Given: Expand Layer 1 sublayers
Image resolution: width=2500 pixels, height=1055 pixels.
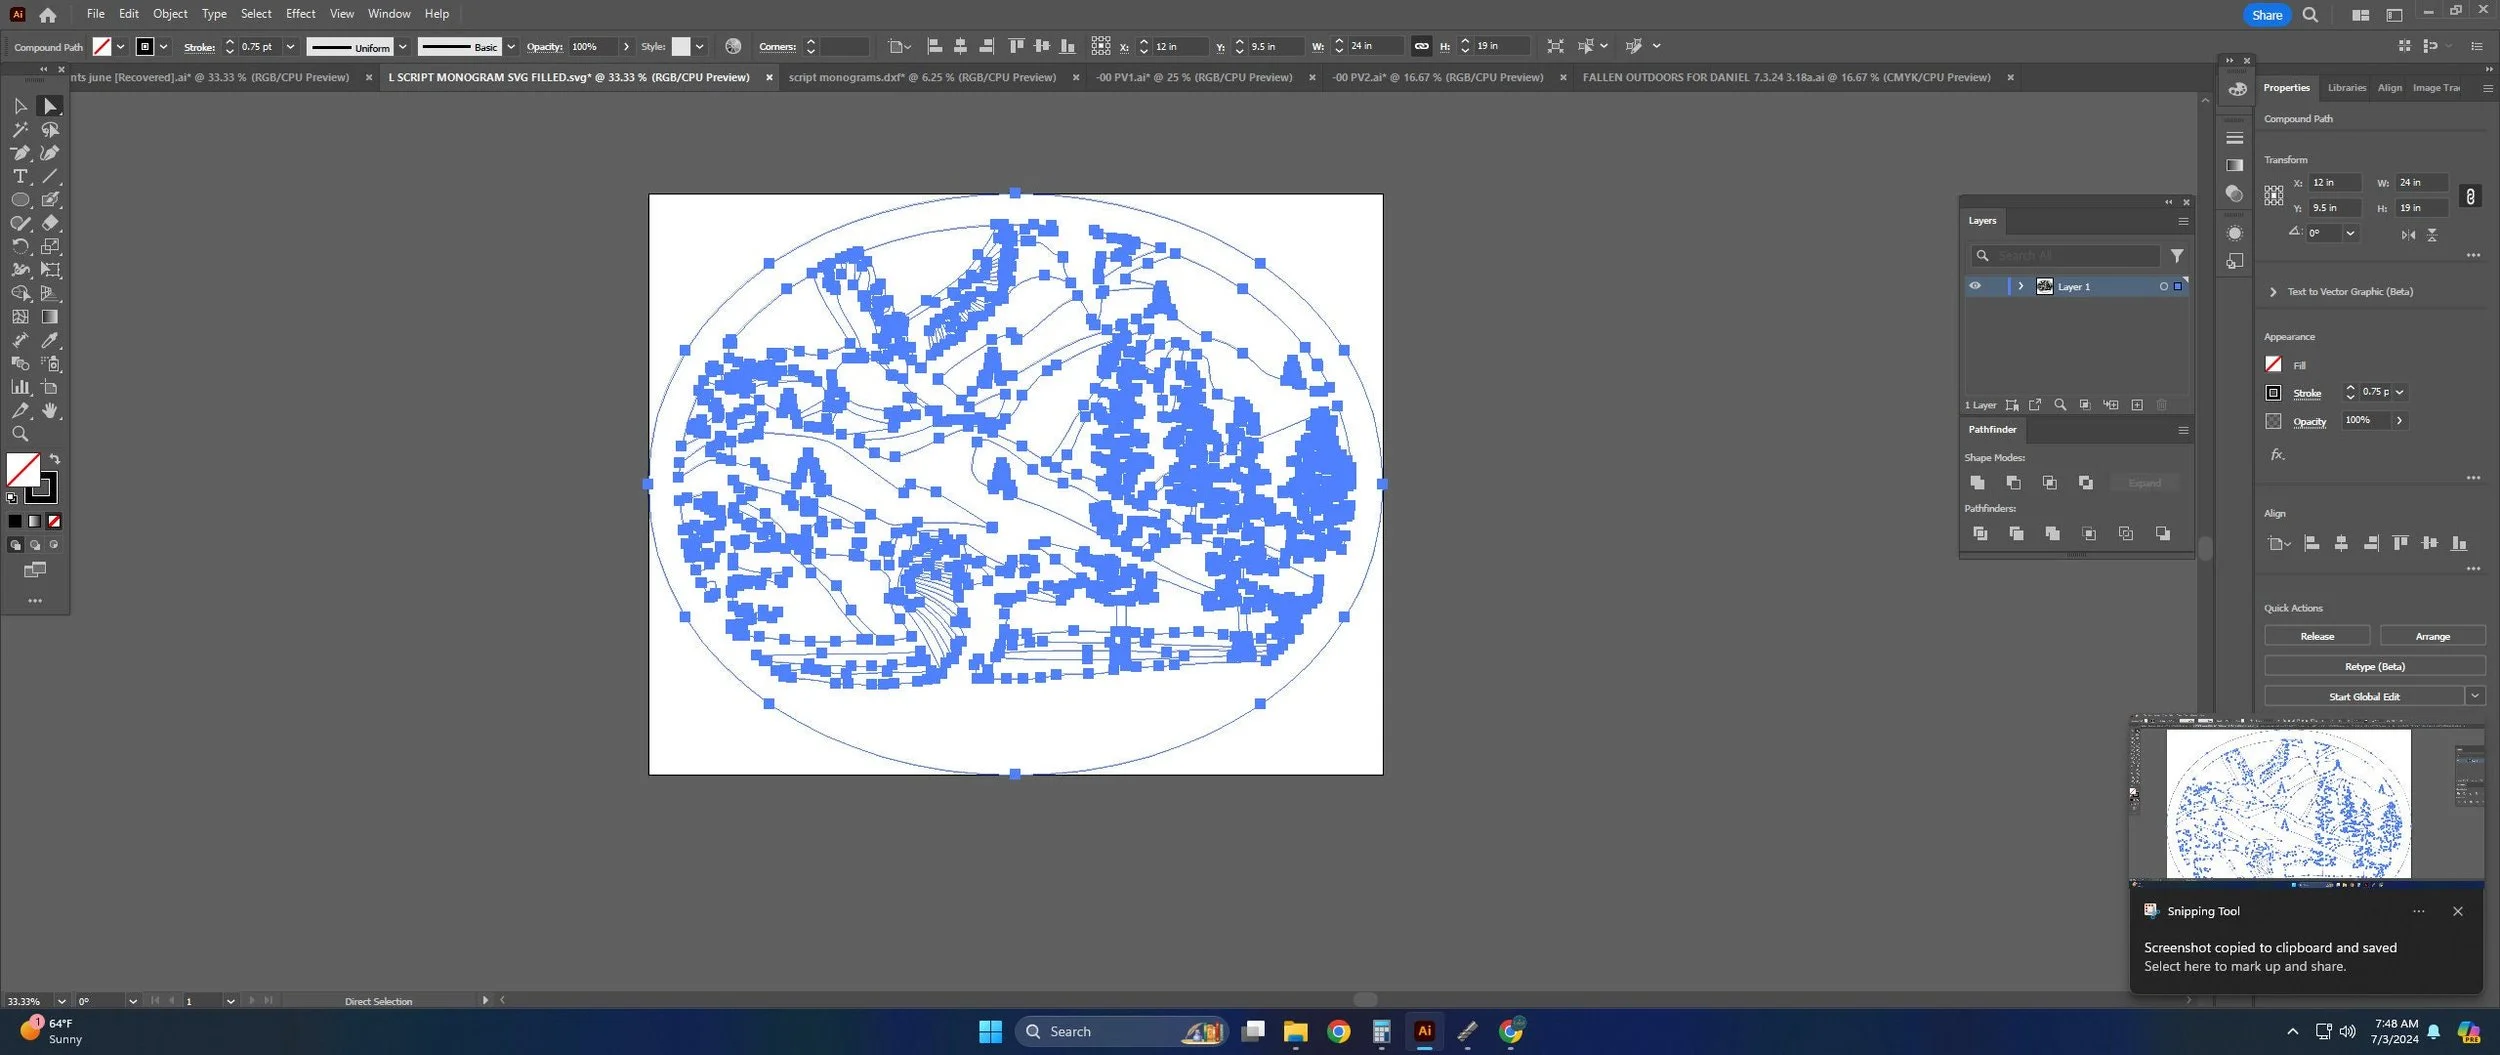Looking at the screenshot, I should [2021, 286].
